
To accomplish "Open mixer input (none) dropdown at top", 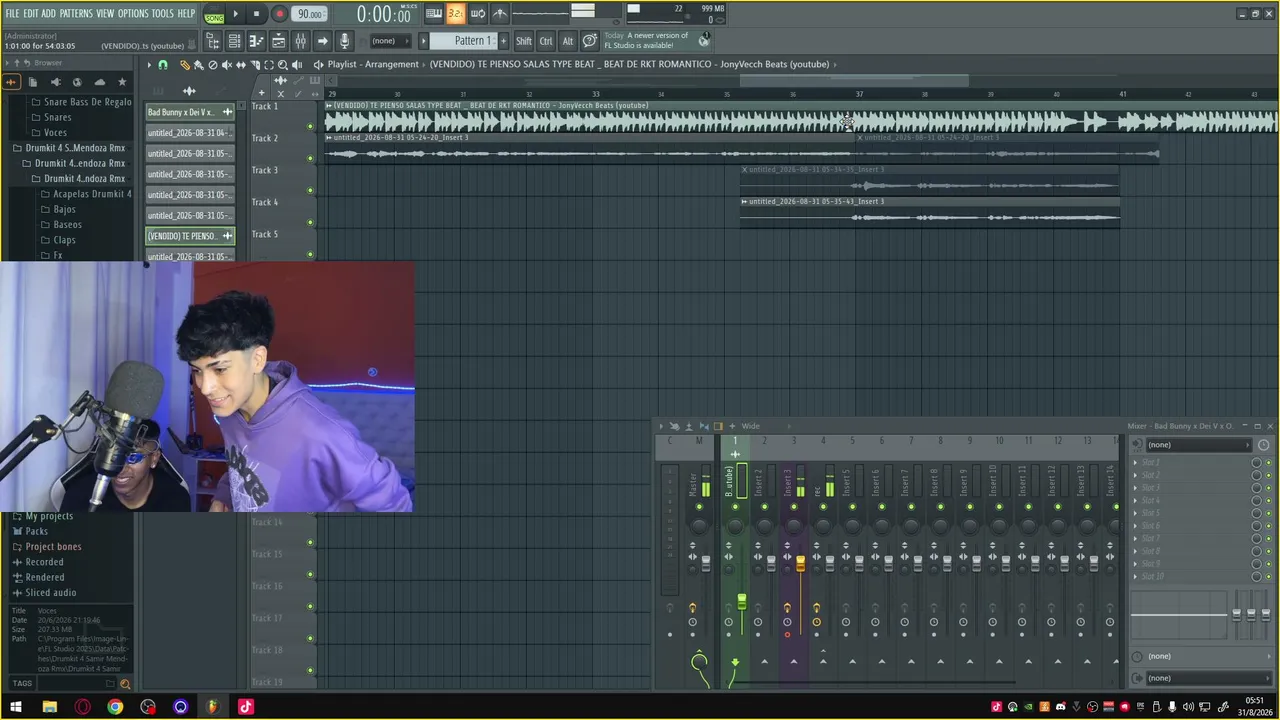I will coord(1199,445).
